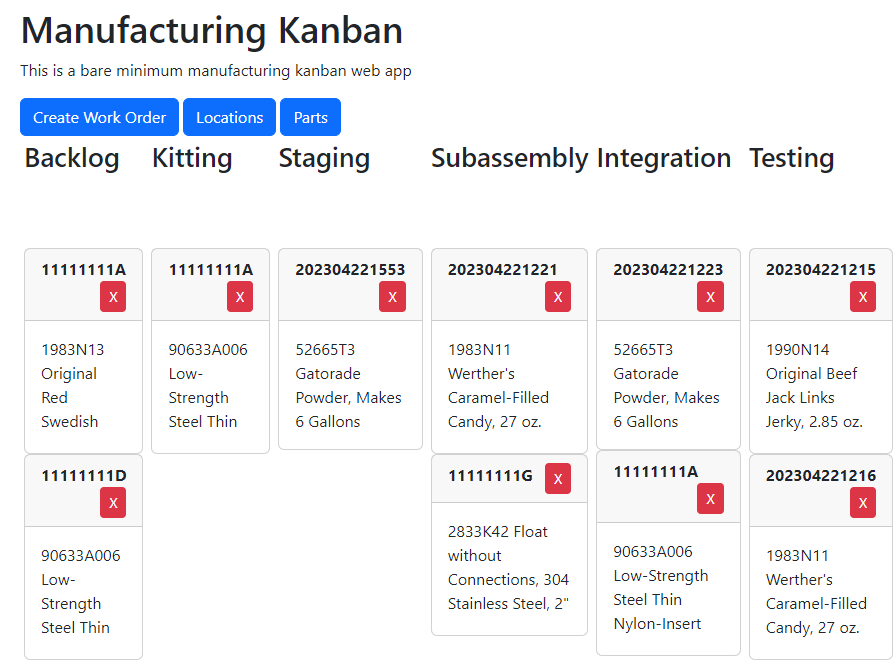Image resolution: width=895 pixels, height=665 pixels.
Task: Open the Locations page
Action: [229, 117]
